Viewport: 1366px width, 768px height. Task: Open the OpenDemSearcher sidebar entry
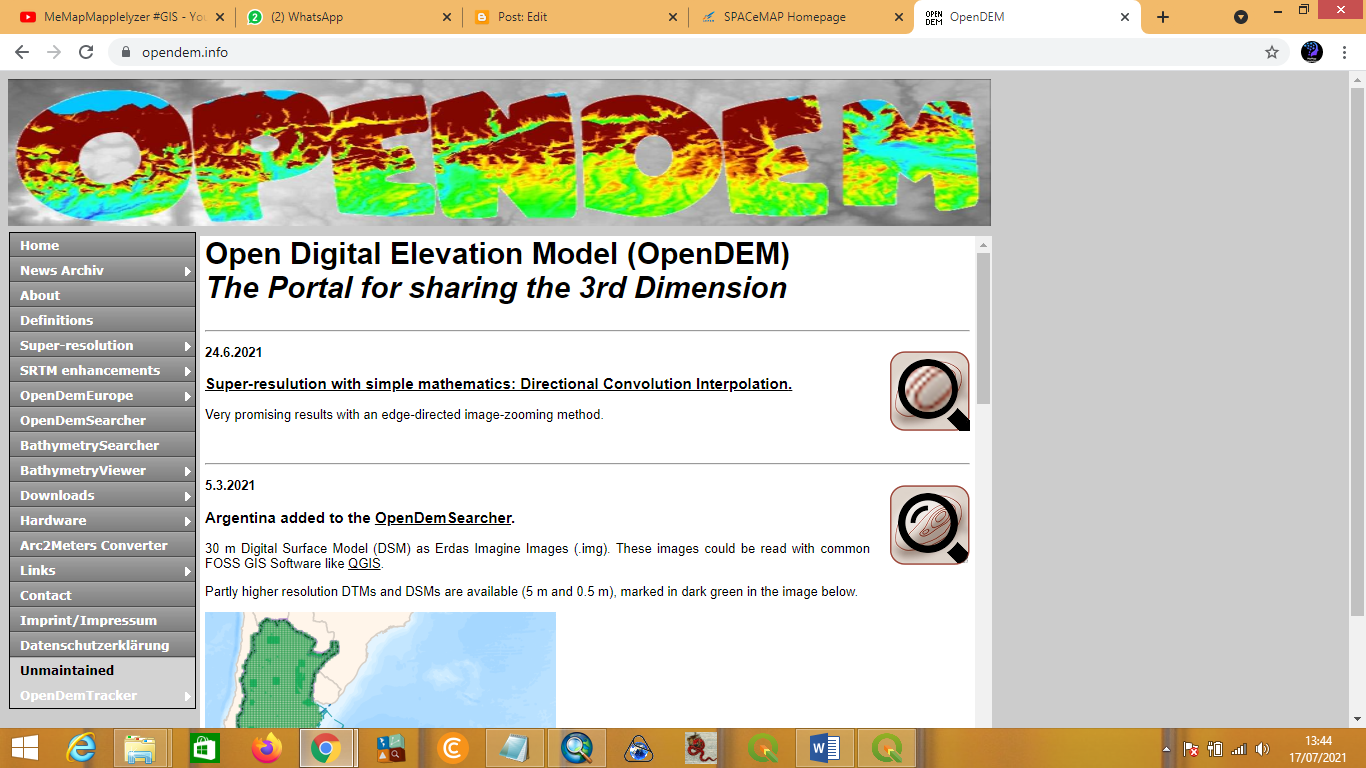tap(102, 420)
